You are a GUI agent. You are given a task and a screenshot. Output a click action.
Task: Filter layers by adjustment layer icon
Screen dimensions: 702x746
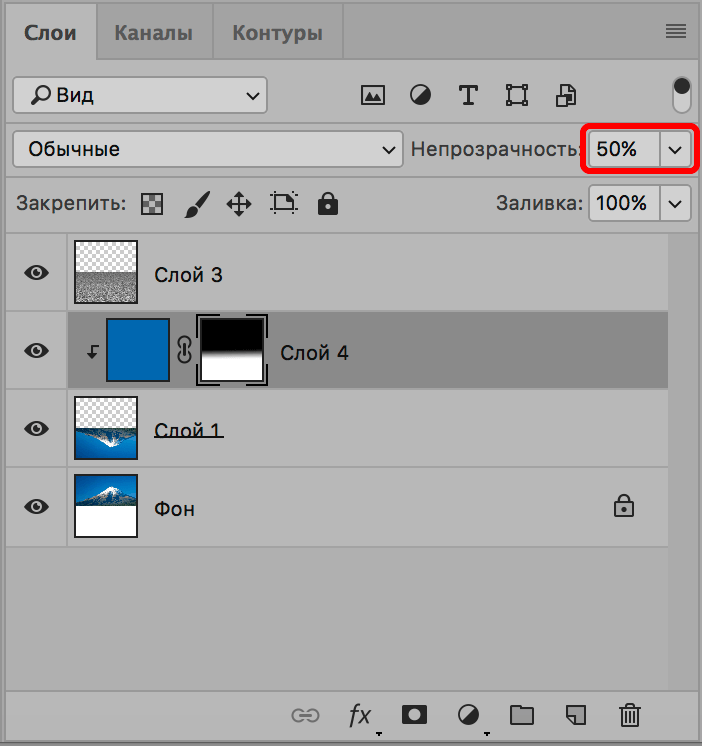tap(420, 95)
